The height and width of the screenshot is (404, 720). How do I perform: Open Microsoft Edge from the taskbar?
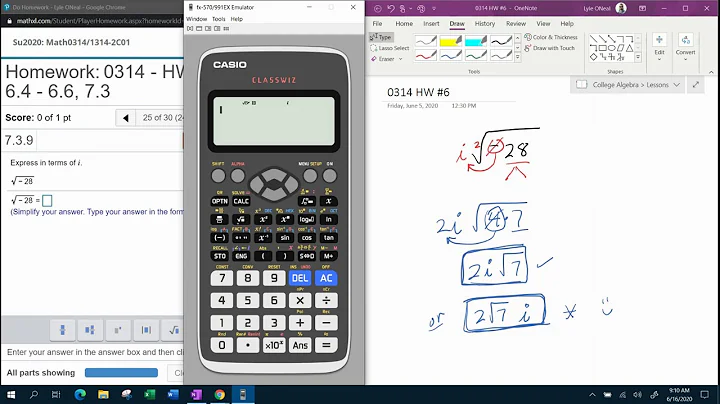click(x=80, y=394)
